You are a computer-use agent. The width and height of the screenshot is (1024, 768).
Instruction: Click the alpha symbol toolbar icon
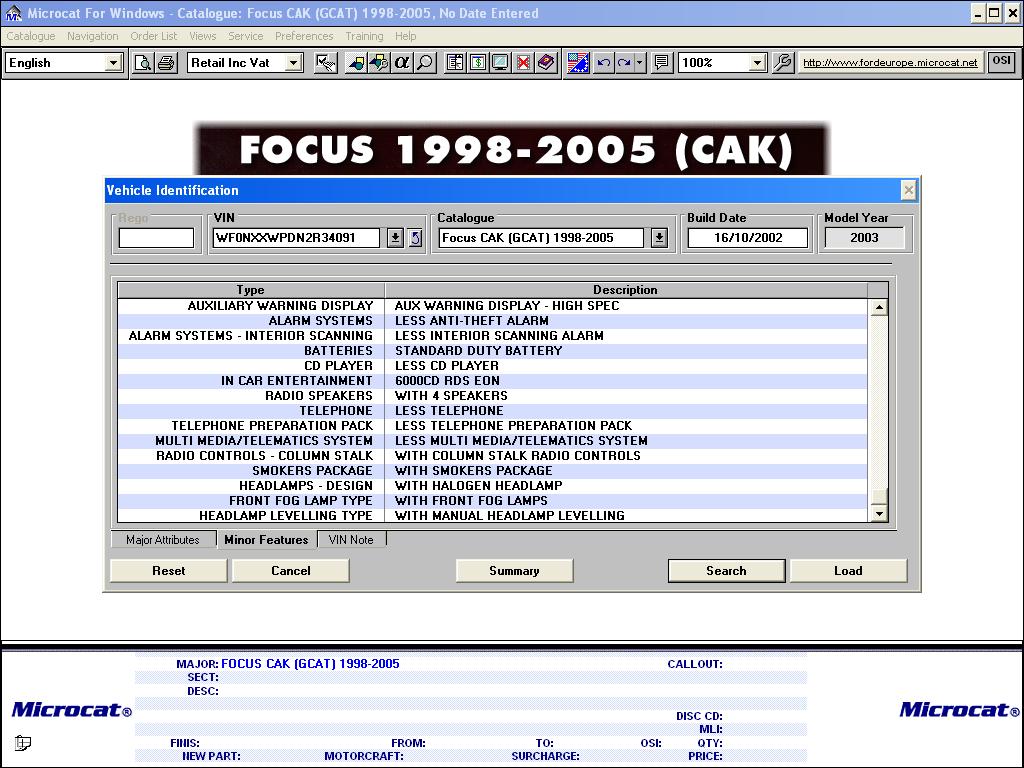tap(402, 62)
